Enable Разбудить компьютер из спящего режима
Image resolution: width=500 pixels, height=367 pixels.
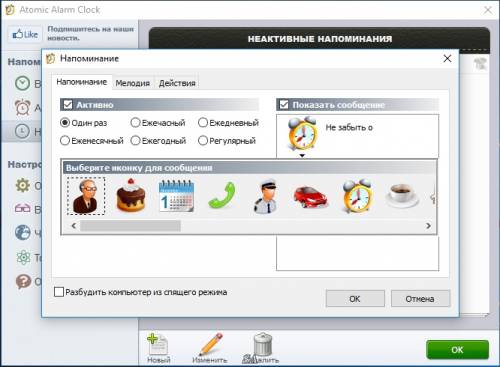(59, 292)
